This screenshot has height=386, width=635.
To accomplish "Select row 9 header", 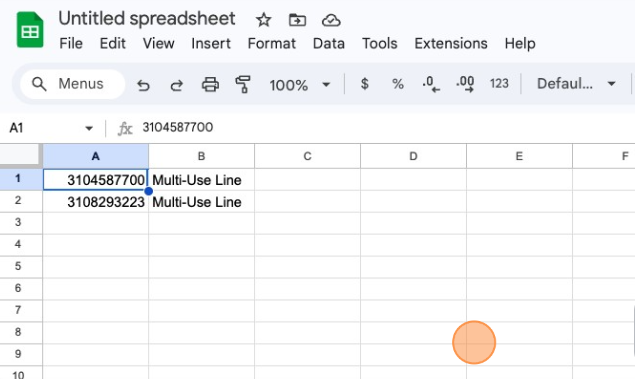I will [21, 354].
